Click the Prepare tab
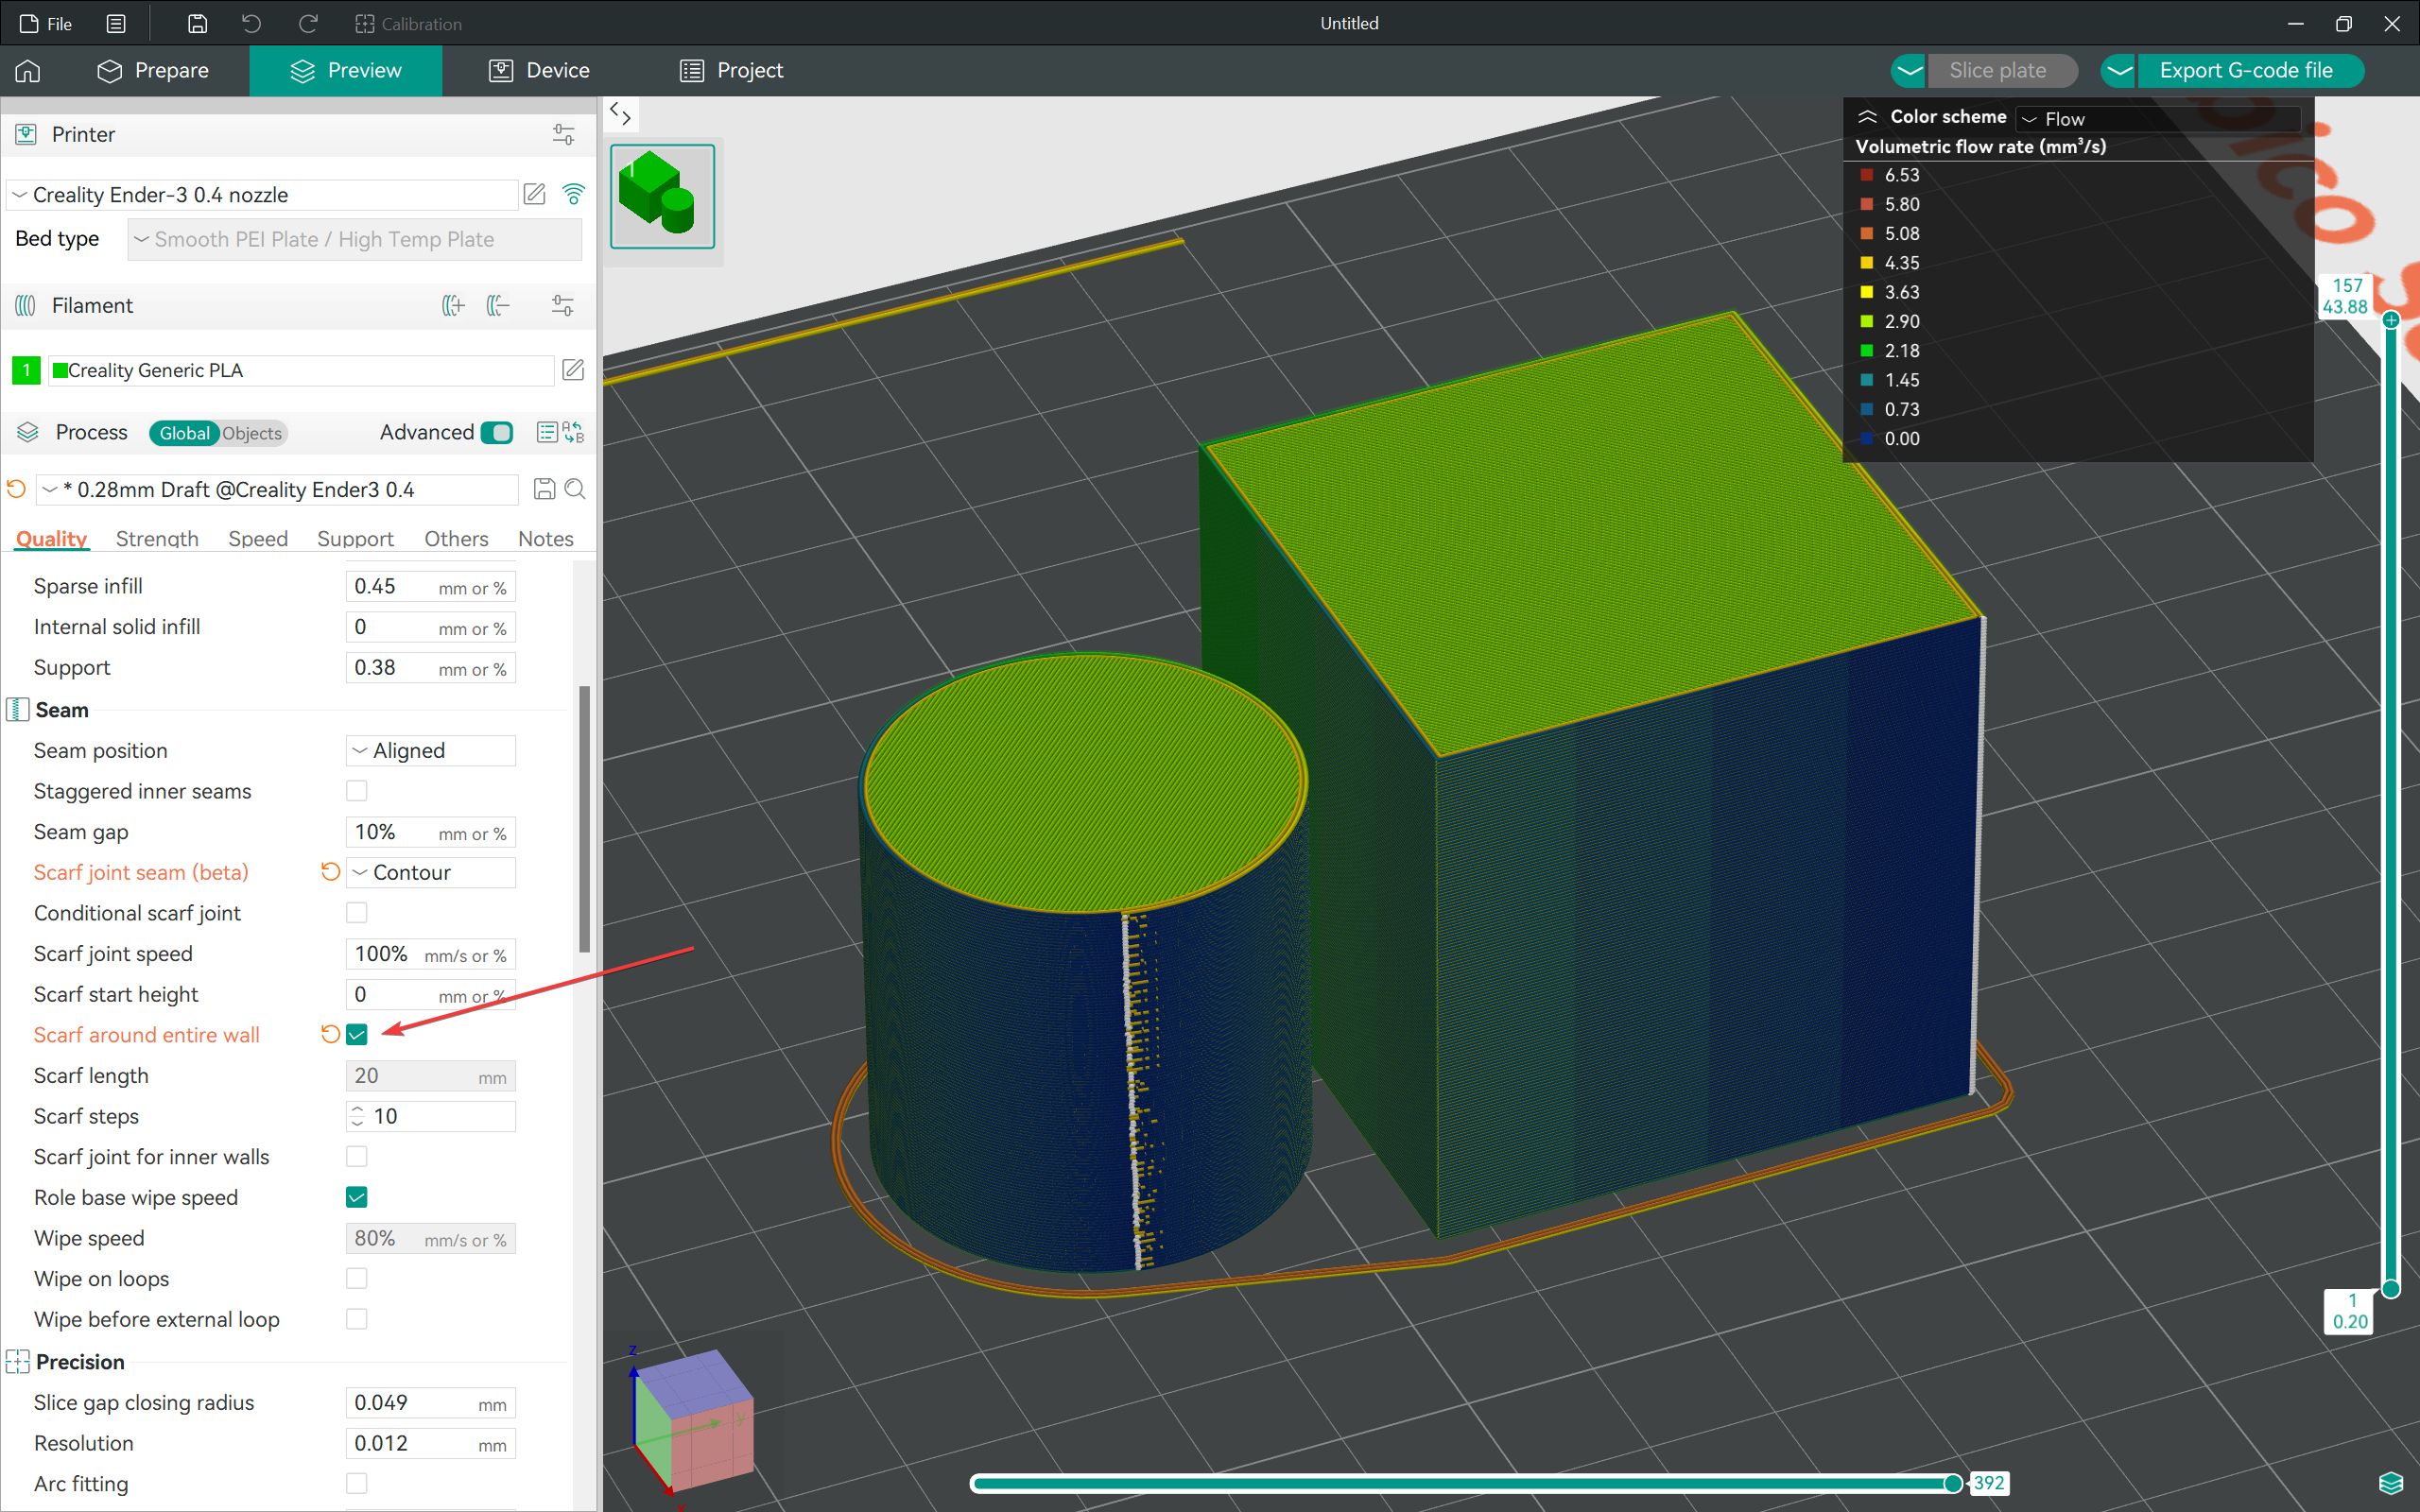The width and height of the screenshot is (2420, 1512). [171, 72]
